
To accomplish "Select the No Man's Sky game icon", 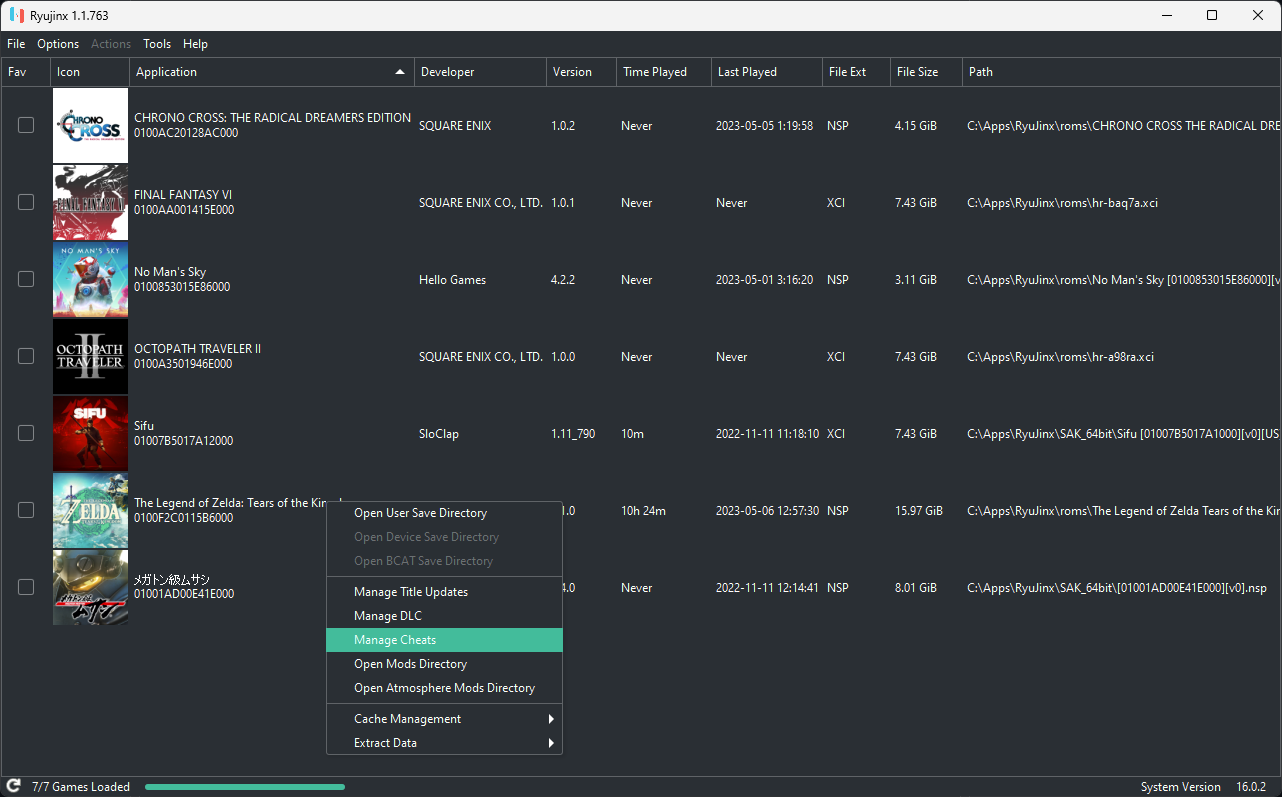I will [x=90, y=279].
